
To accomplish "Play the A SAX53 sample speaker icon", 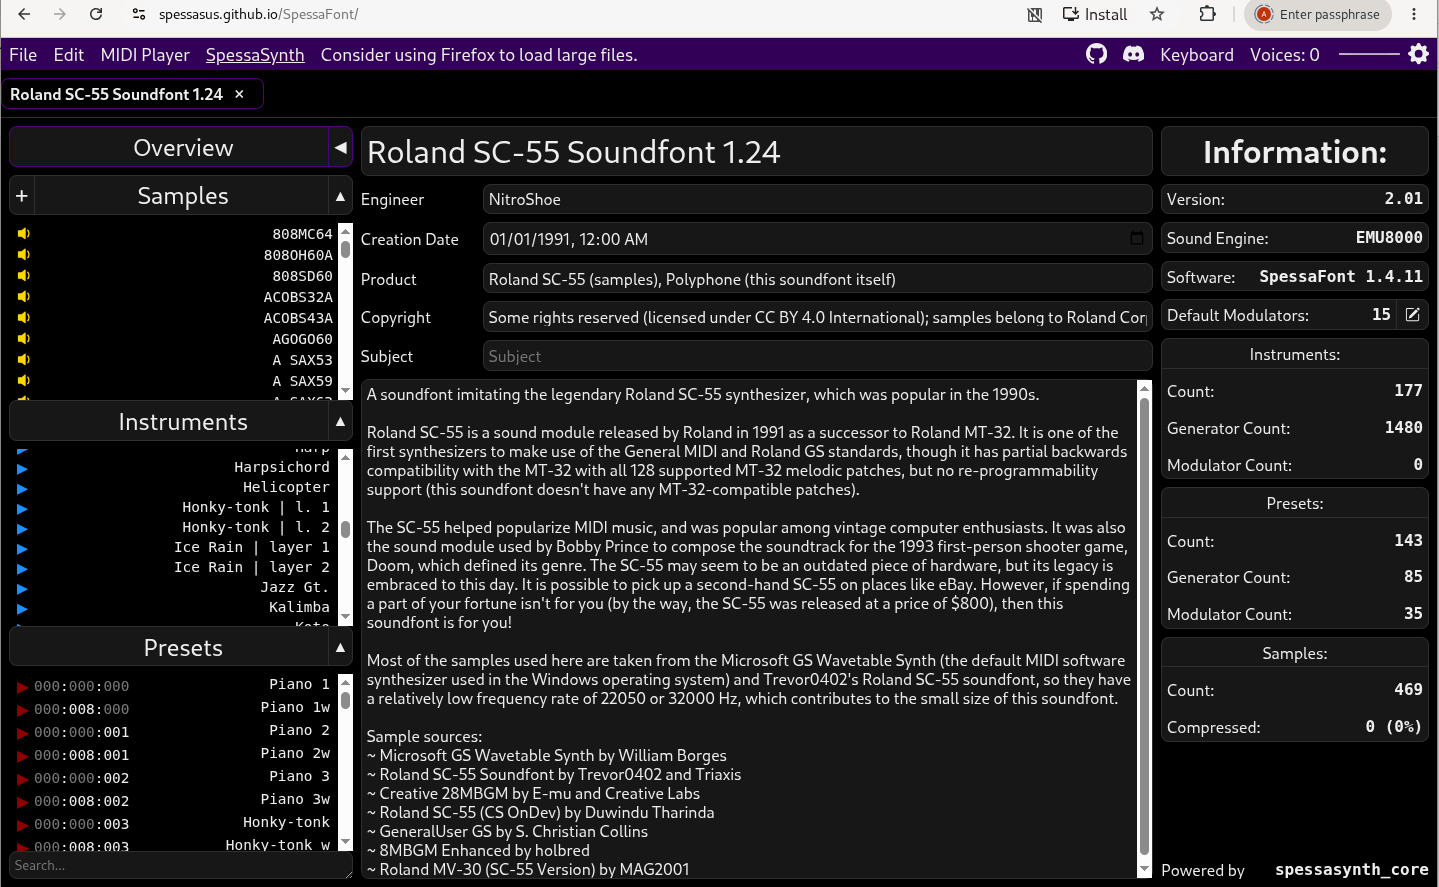I will click(24, 360).
